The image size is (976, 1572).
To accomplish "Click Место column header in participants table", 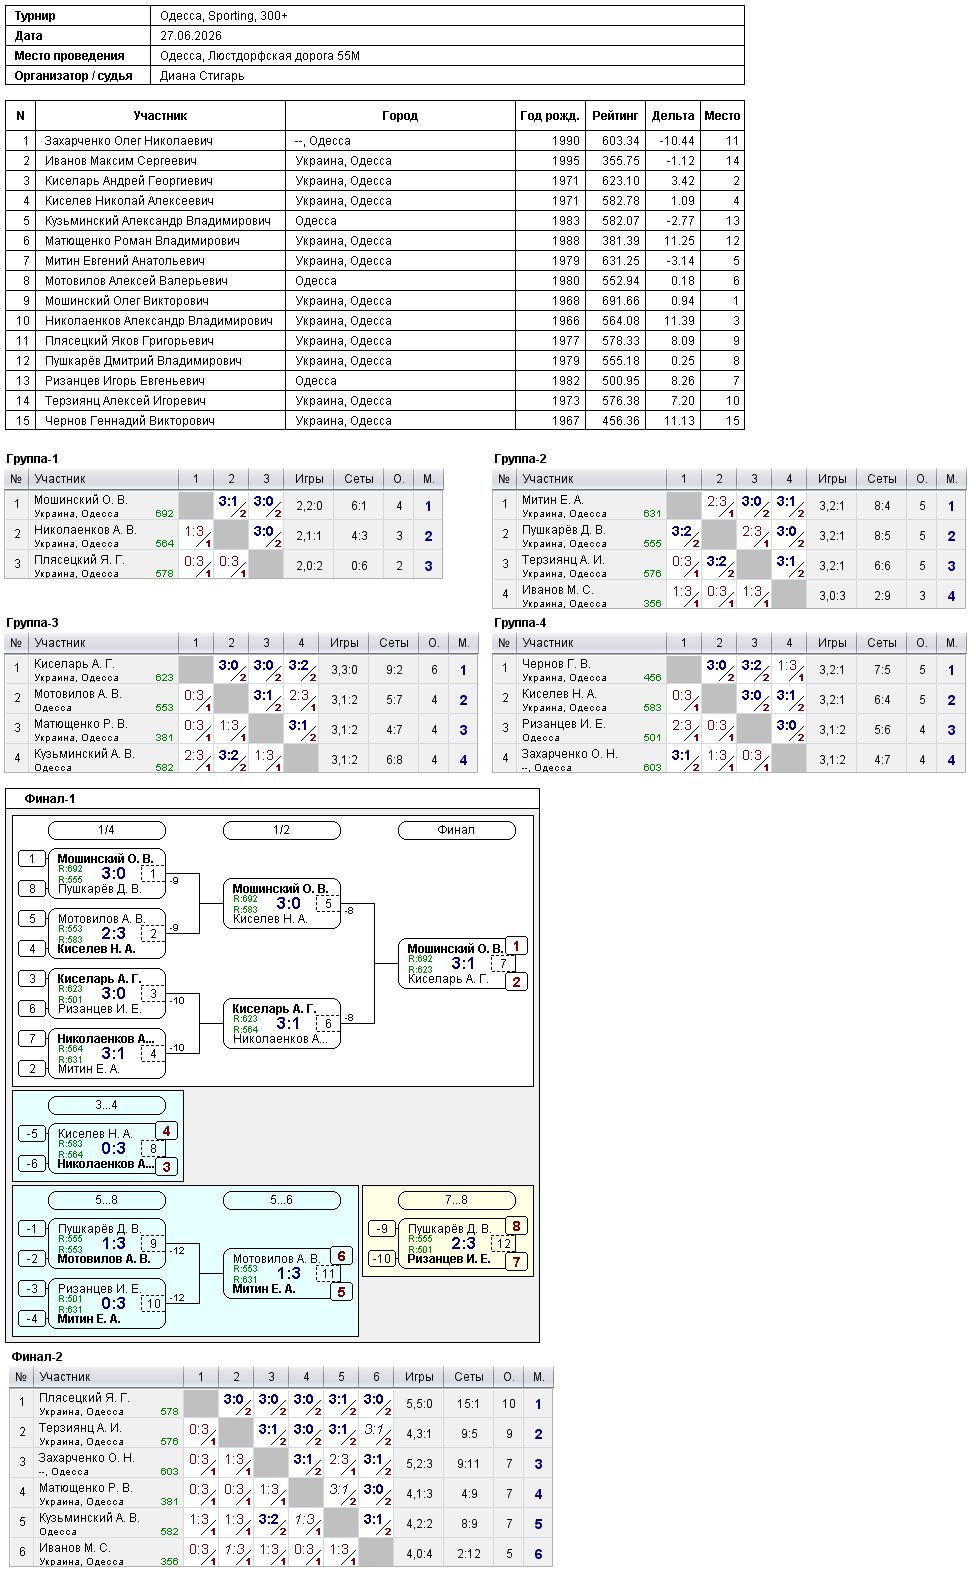I will coord(722,116).
